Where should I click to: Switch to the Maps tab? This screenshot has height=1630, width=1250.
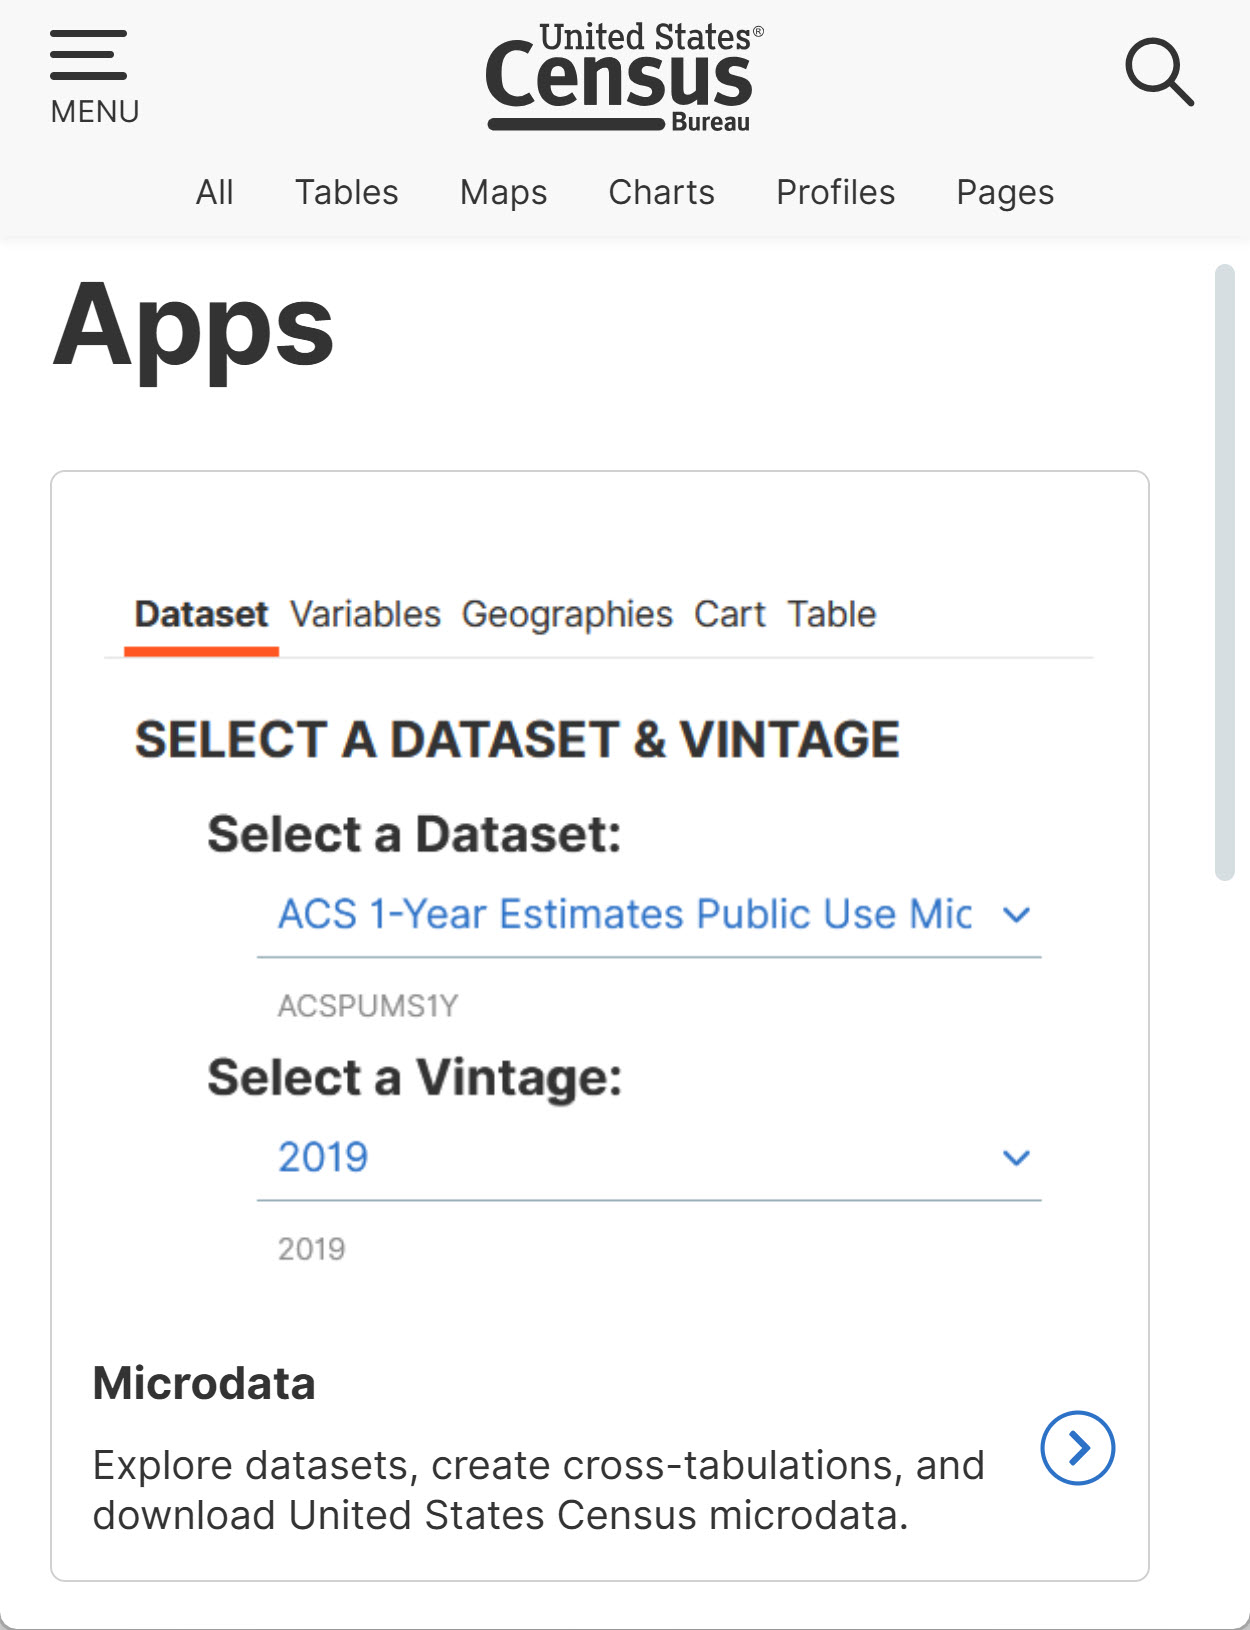[x=503, y=192]
